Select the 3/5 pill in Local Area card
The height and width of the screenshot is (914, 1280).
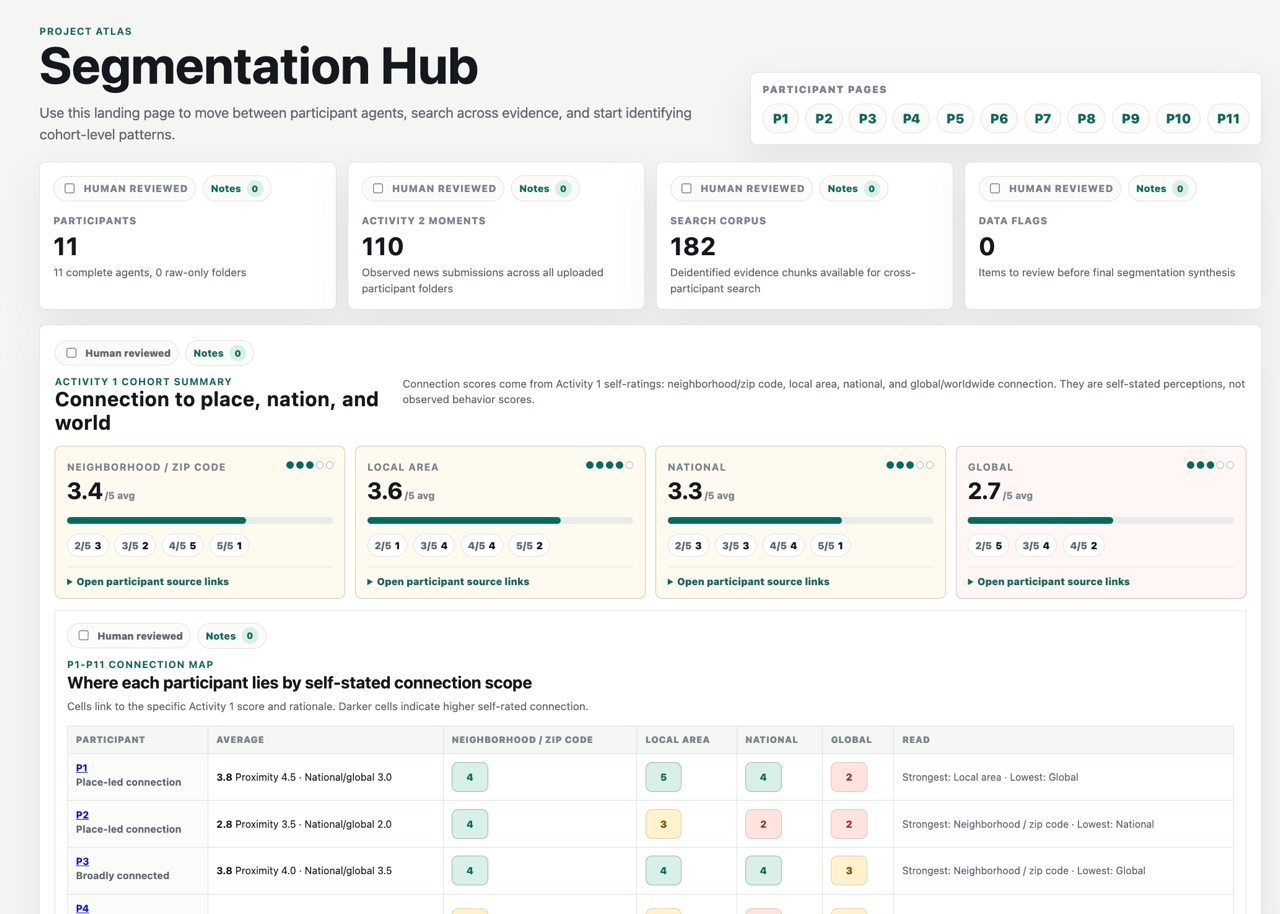click(x=435, y=546)
